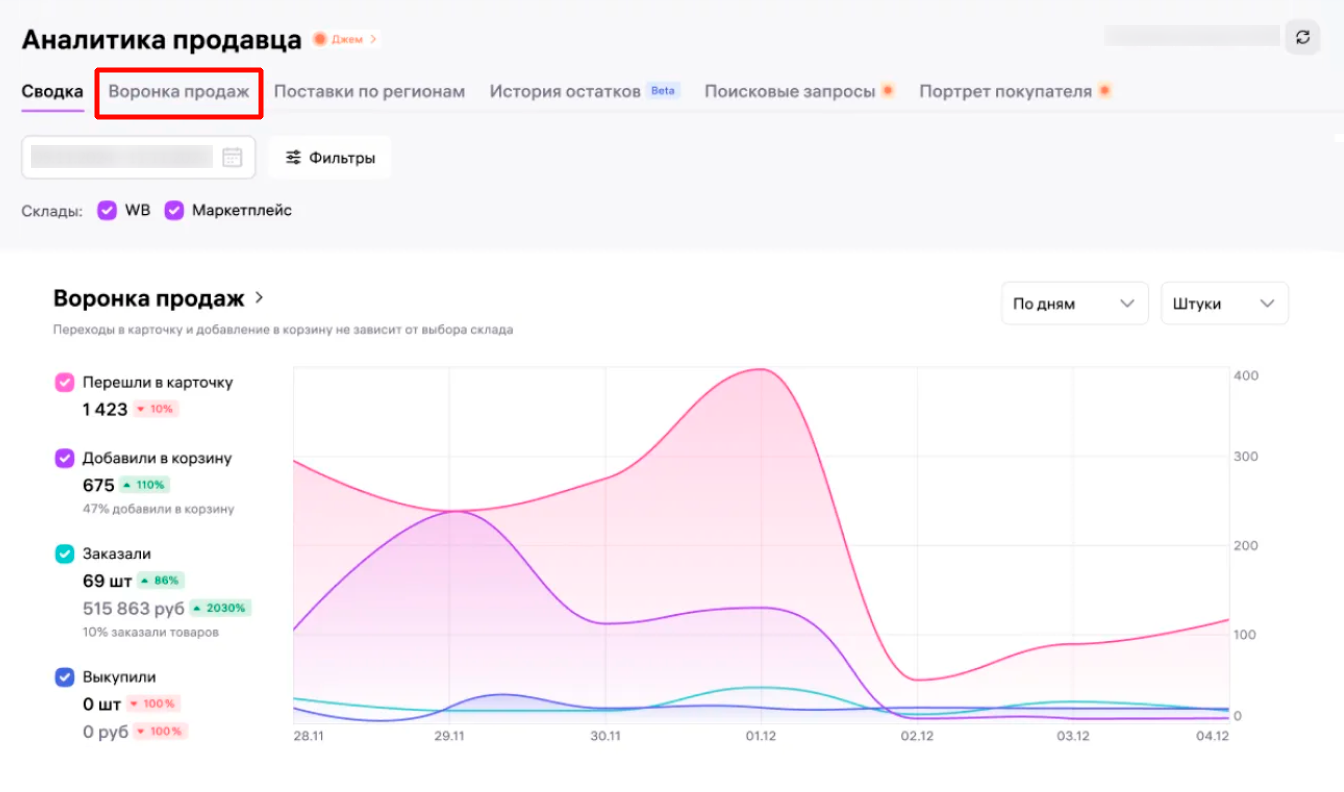Click the Beta badge near История остатков
This screenshot has height=792, width=1344.
[663, 91]
